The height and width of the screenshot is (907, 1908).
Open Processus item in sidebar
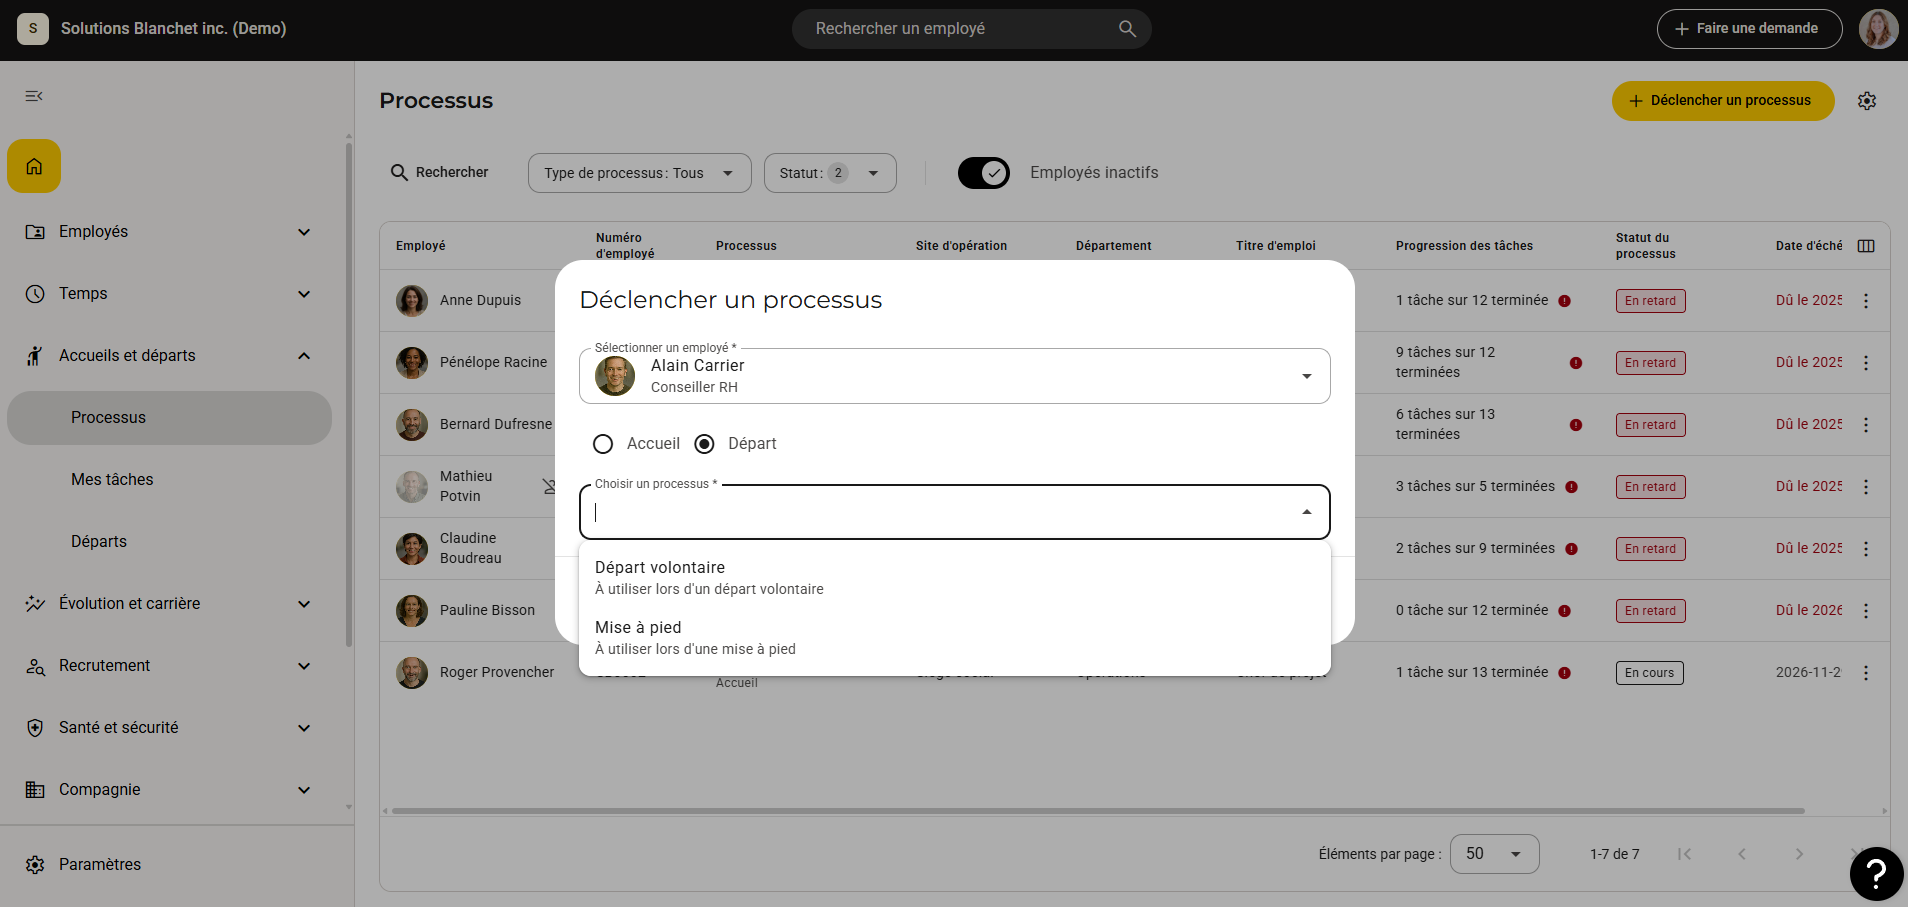pos(169,418)
